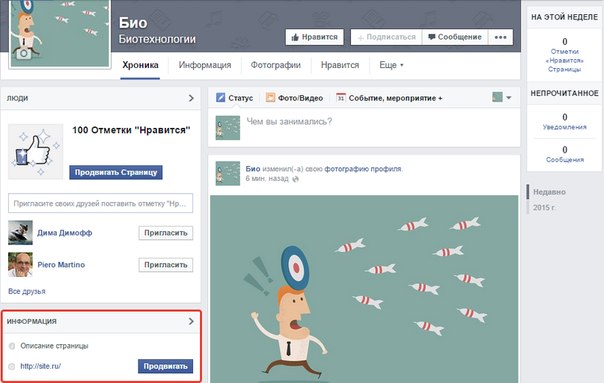
Task: Click the Био avatar in post header
Action: click(228, 173)
